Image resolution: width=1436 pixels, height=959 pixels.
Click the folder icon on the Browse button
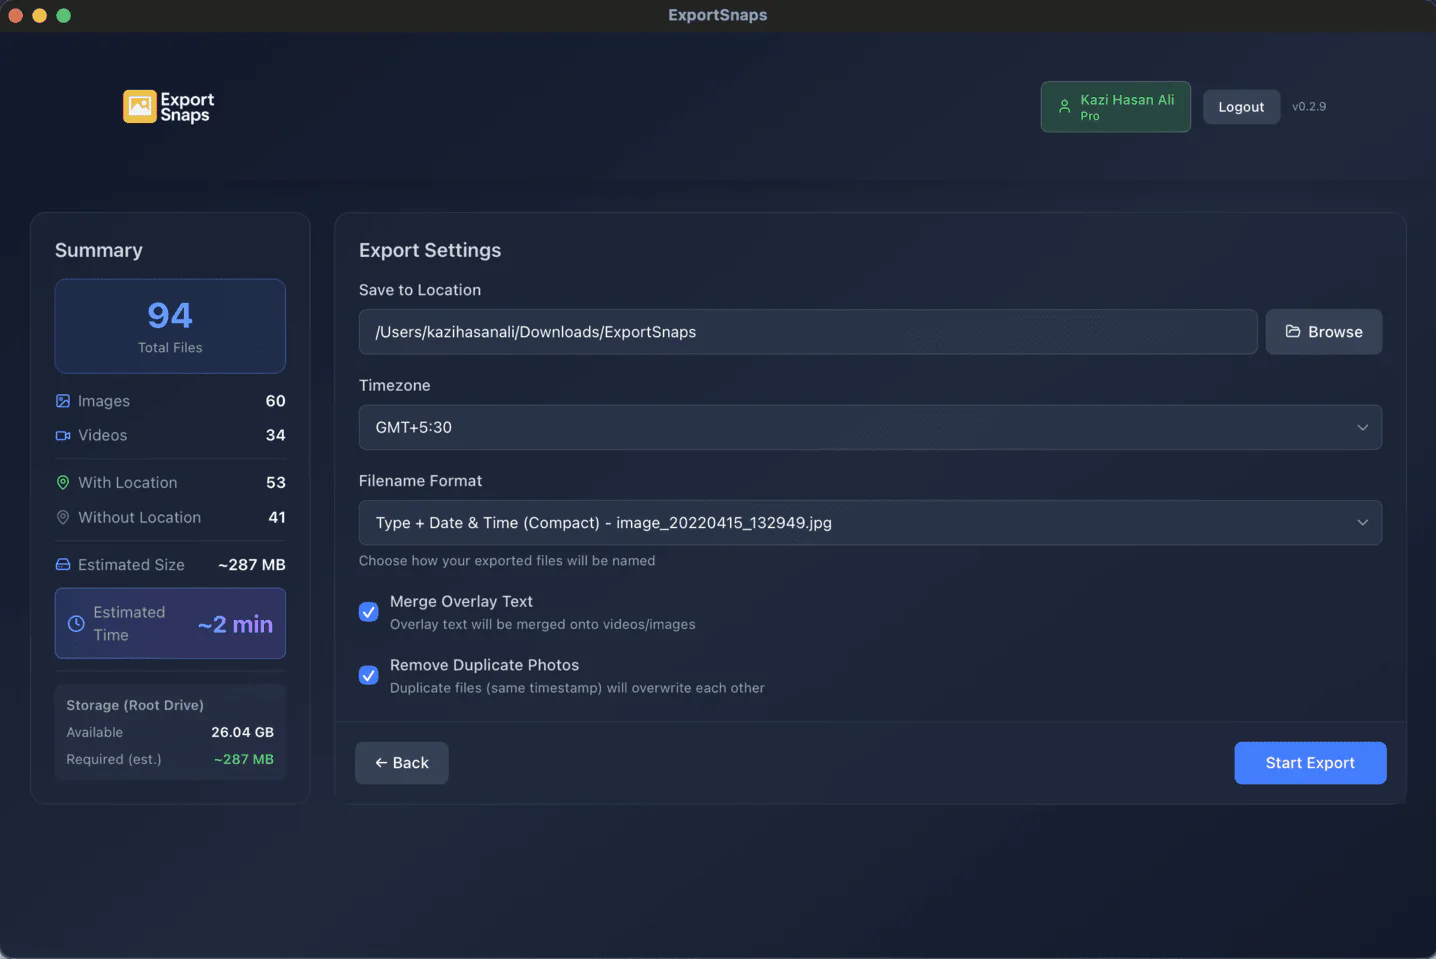coord(1295,331)
